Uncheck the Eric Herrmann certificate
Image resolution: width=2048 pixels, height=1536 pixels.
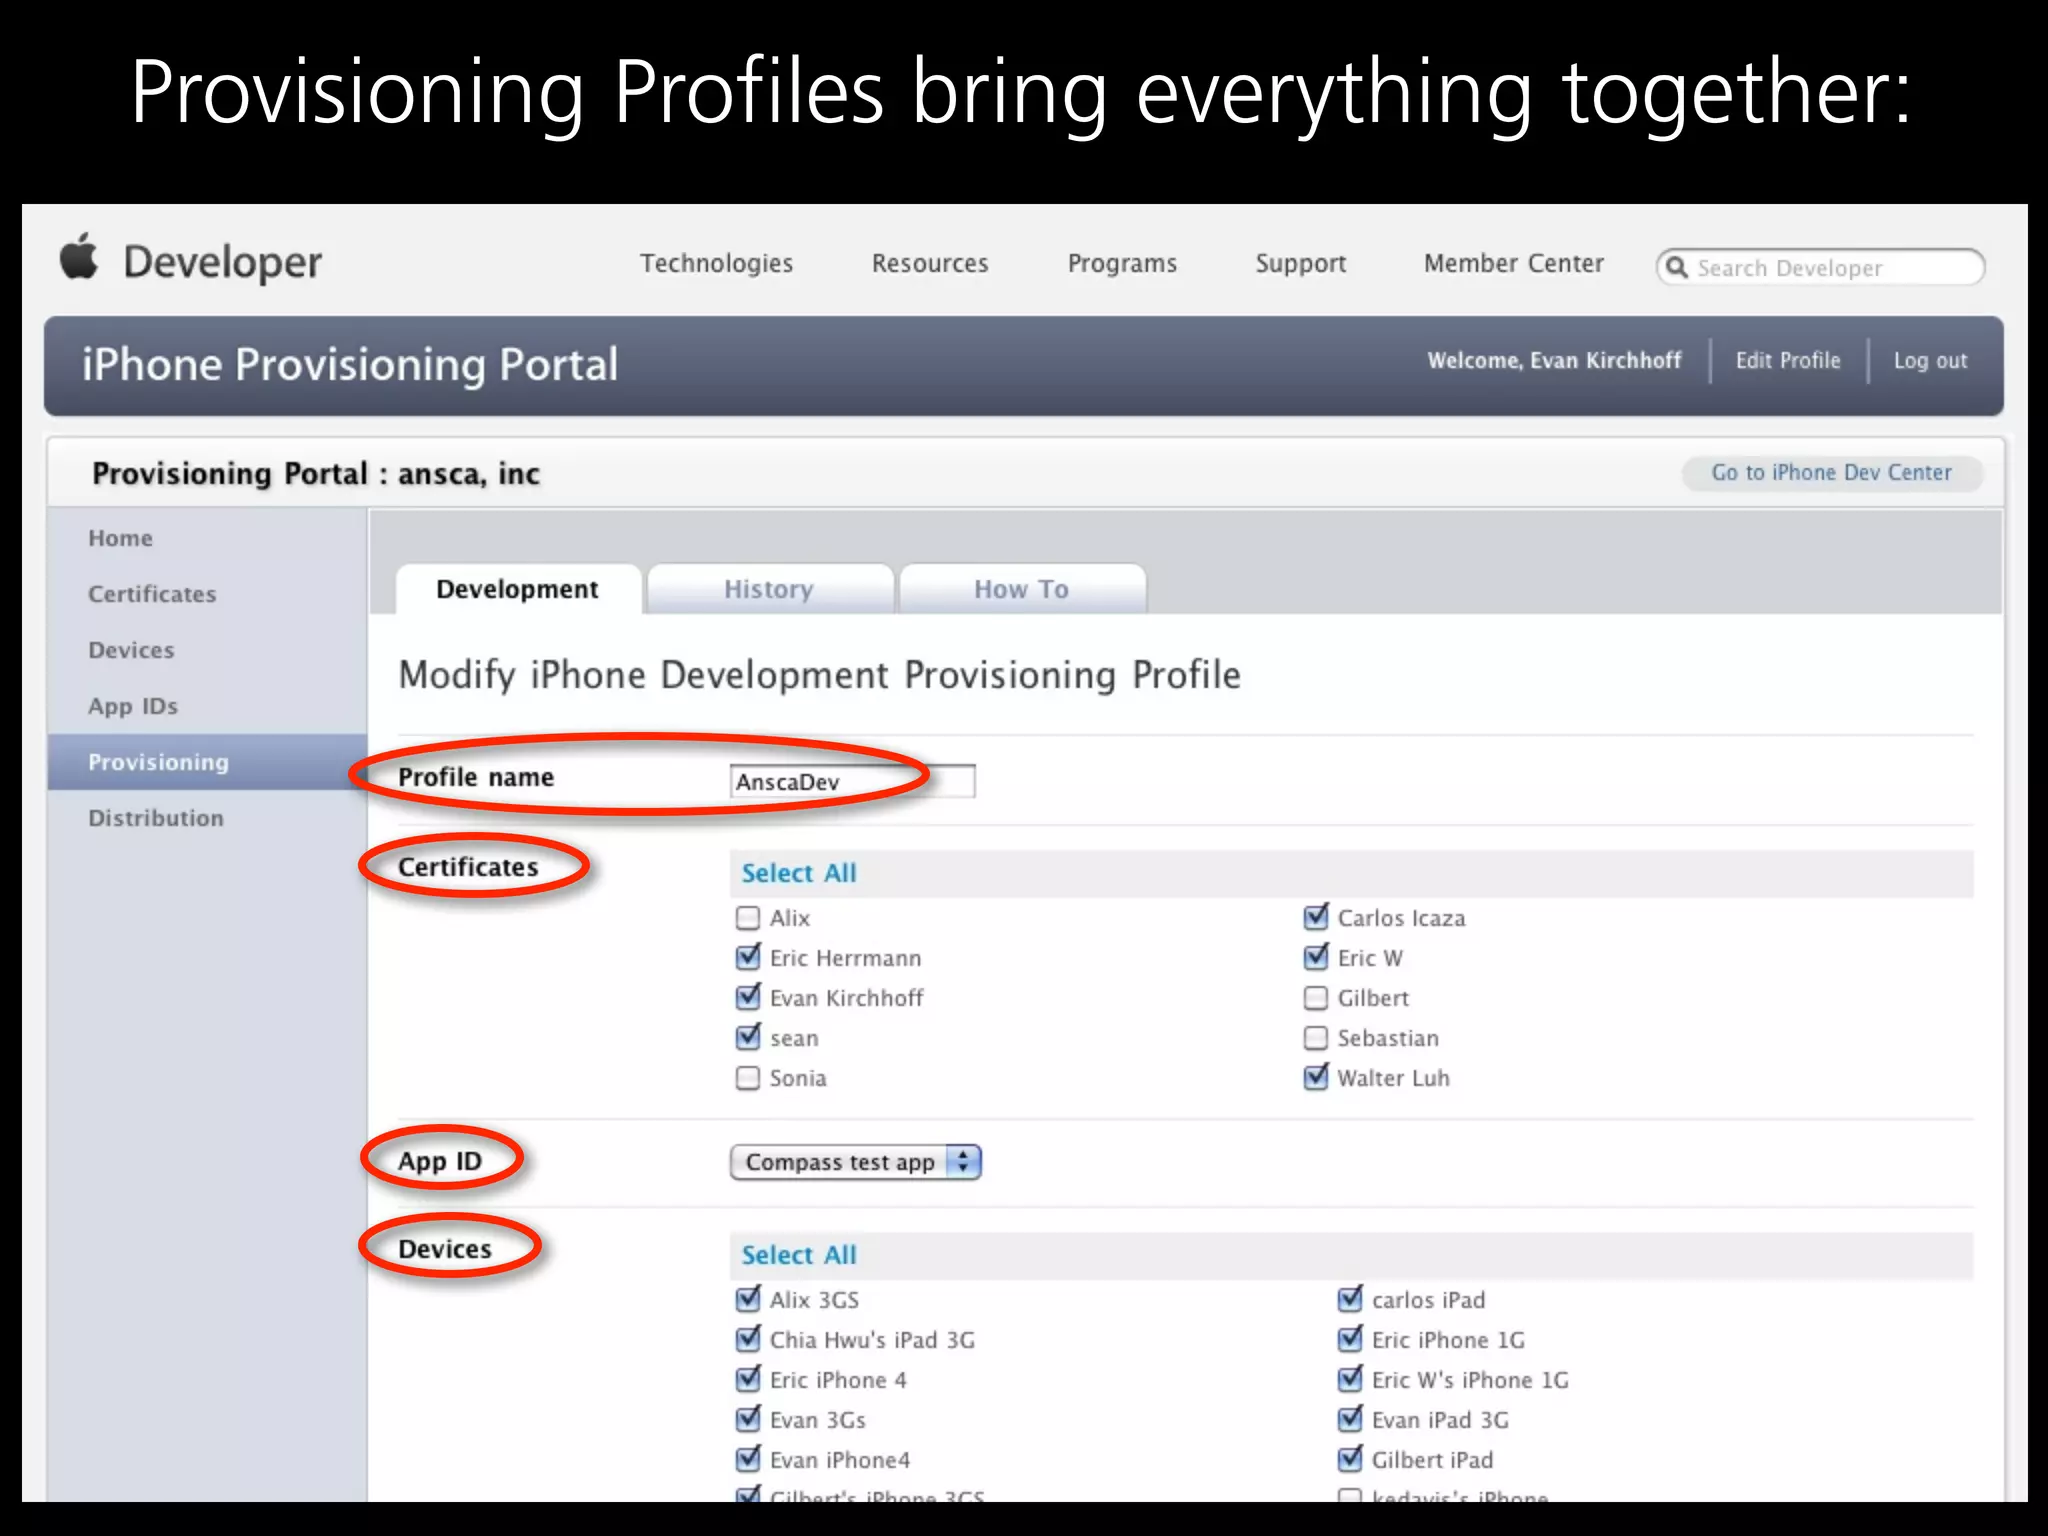(747, 958)
